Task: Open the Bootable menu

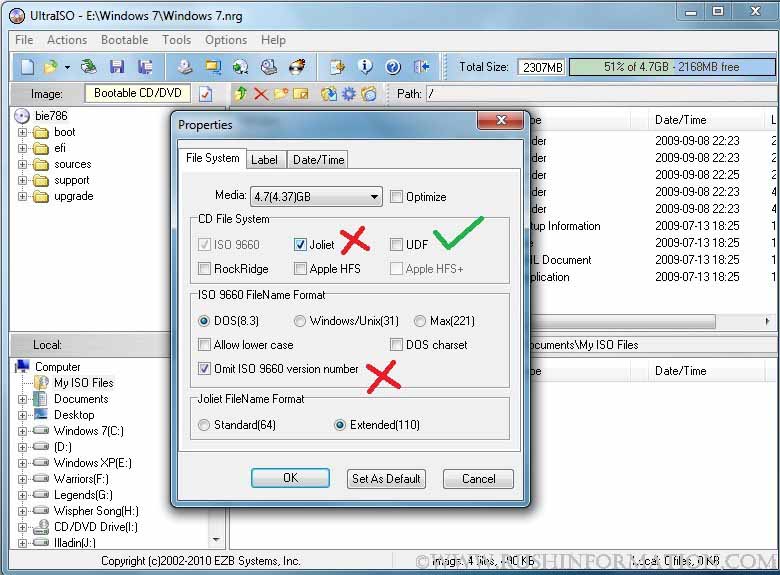Action: (124, 40)
